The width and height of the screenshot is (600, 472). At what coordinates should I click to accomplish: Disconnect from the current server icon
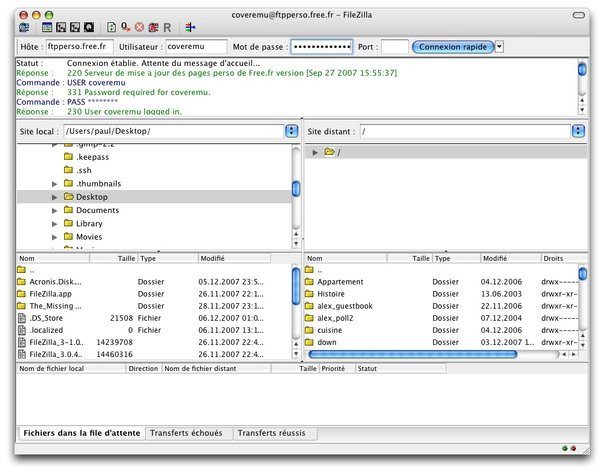coord(153,27)
